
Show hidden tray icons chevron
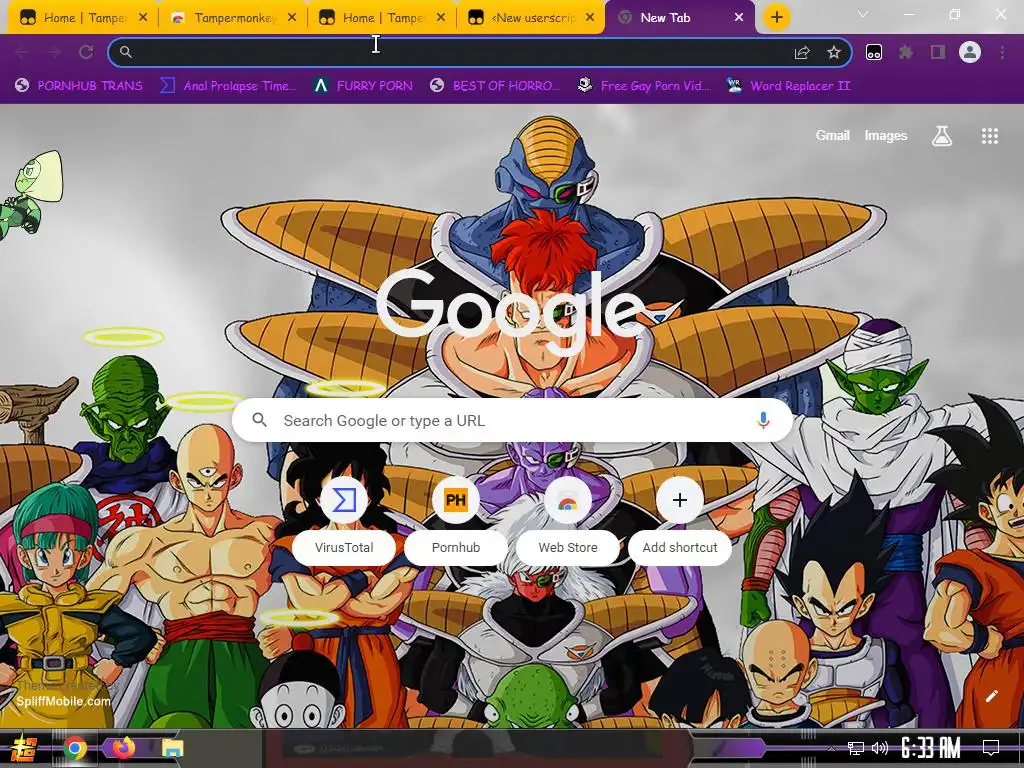click(x=831, y=748)
